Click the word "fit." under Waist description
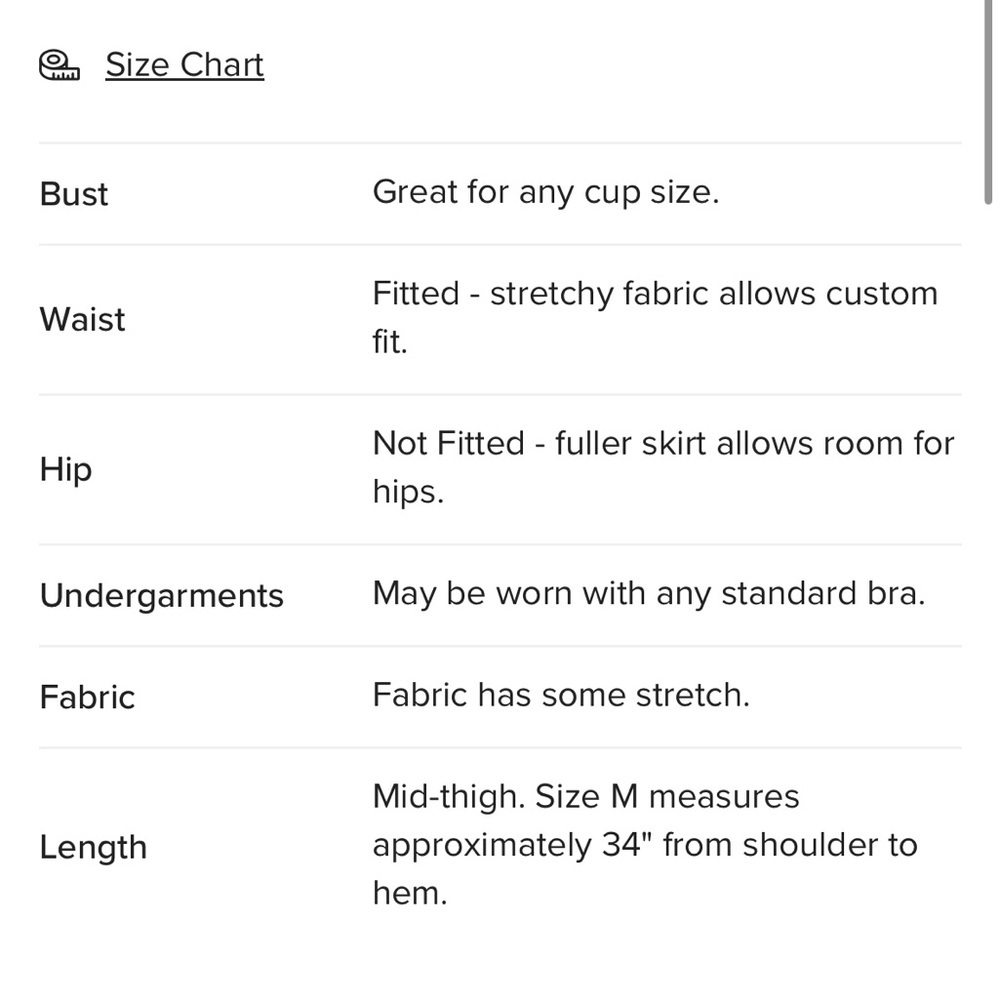Screen dimensions: 1000x1000 coord(390,342)
